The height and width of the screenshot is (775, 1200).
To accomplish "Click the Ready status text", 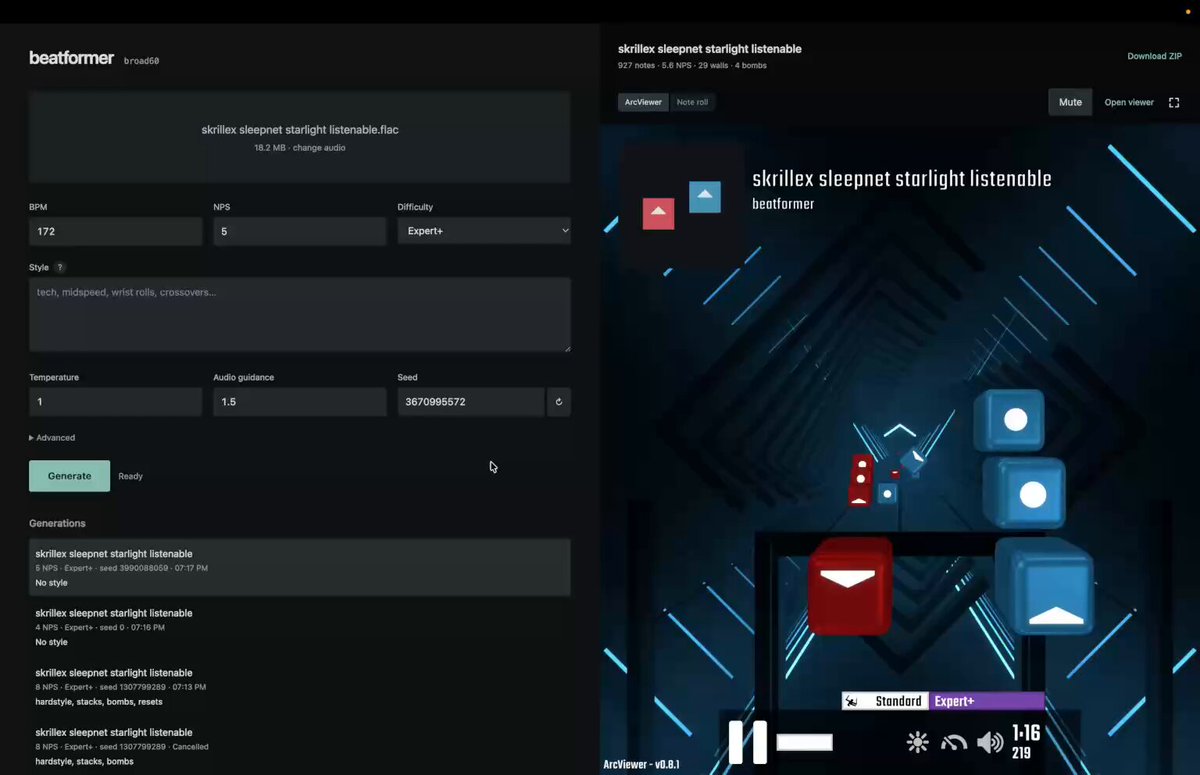I will [131, 476].
